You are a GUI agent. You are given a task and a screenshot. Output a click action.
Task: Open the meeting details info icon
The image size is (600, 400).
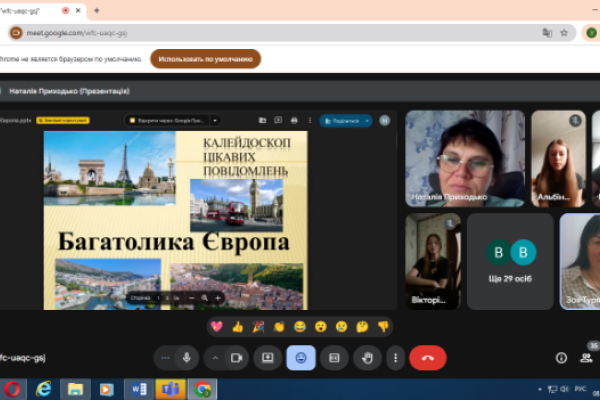(x=561, y=357)
